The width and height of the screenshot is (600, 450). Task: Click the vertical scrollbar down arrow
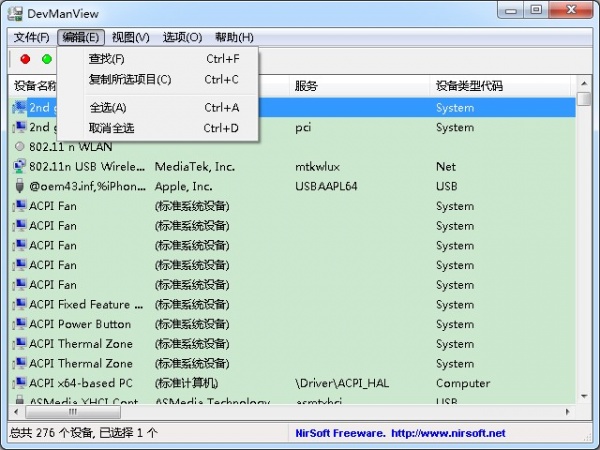(x=585, y=395)
